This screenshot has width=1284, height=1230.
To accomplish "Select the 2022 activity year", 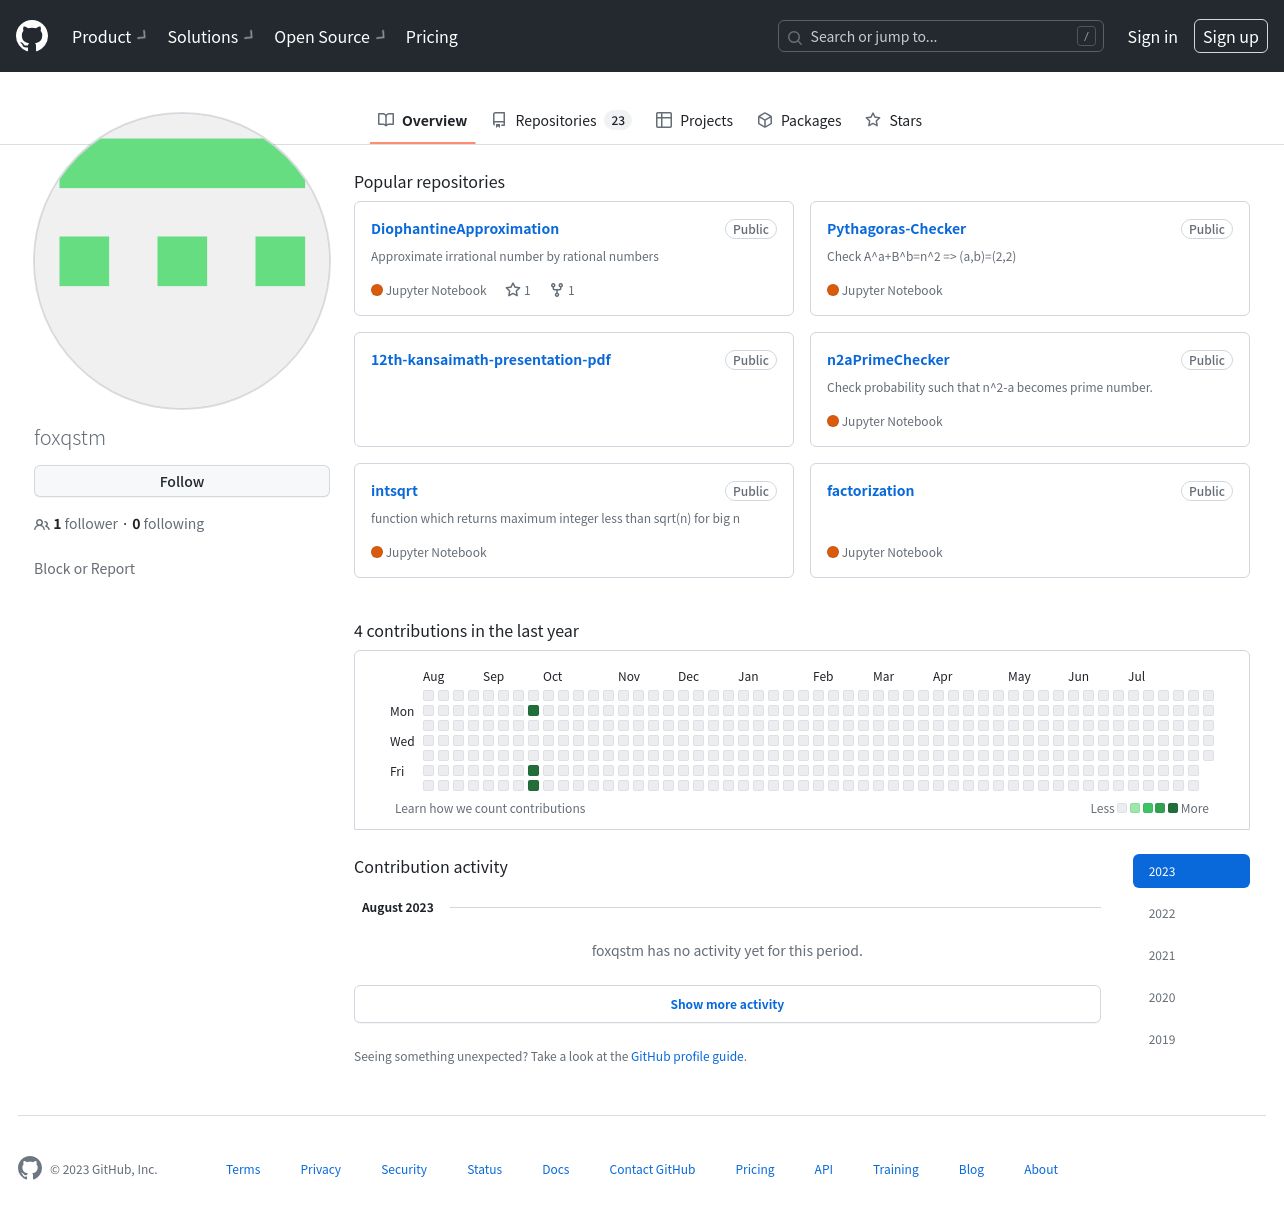I will tap(1191, 913).
